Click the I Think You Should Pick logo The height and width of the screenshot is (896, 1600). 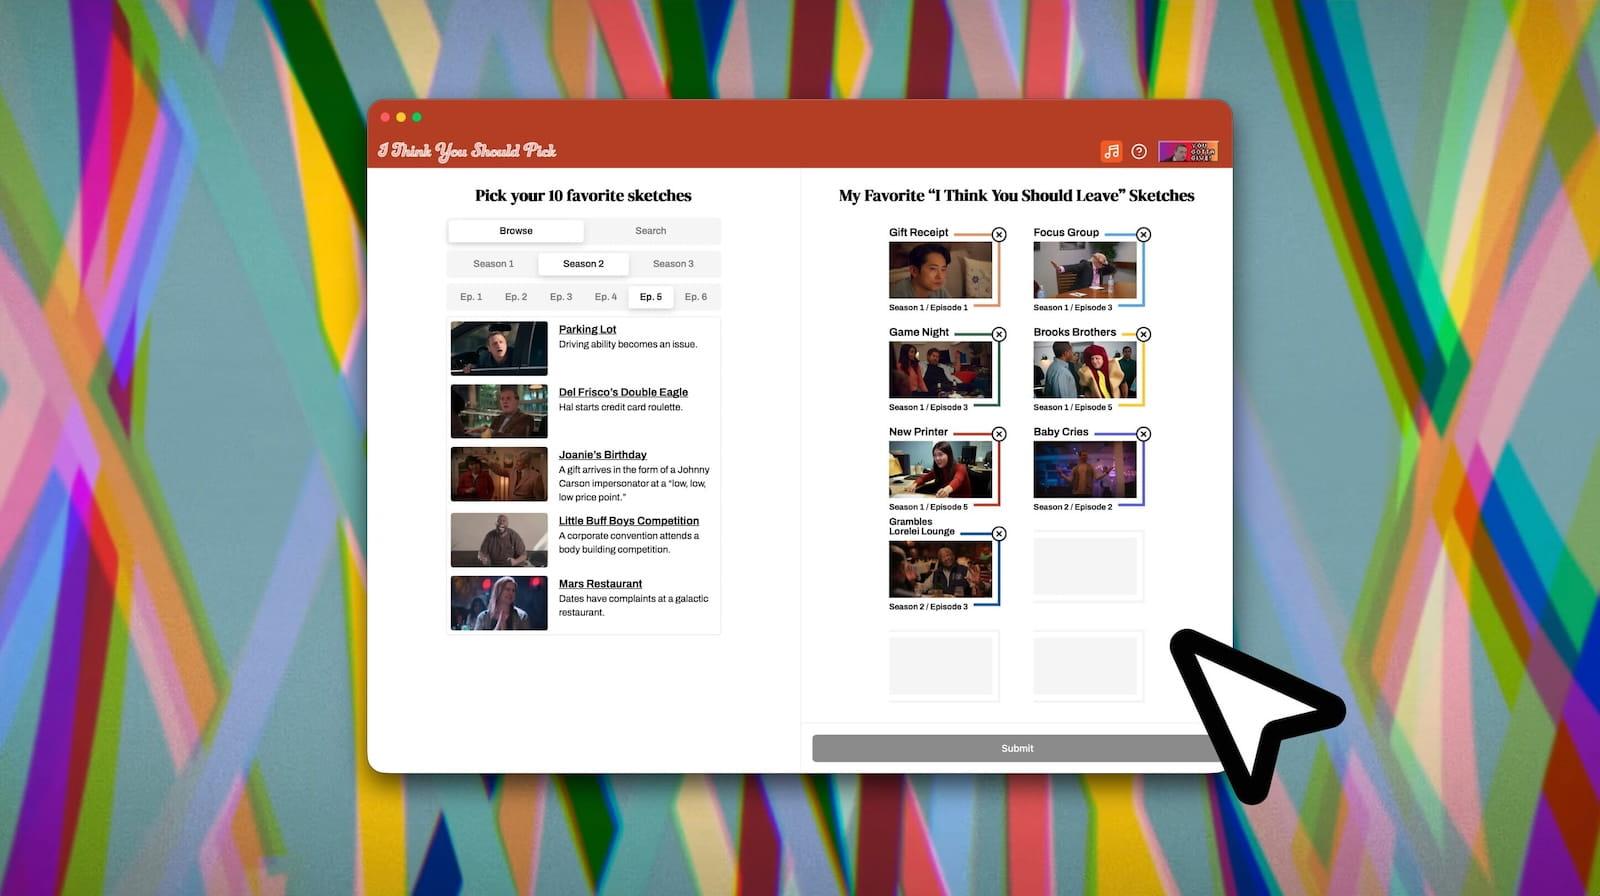[x=467, y=151]
